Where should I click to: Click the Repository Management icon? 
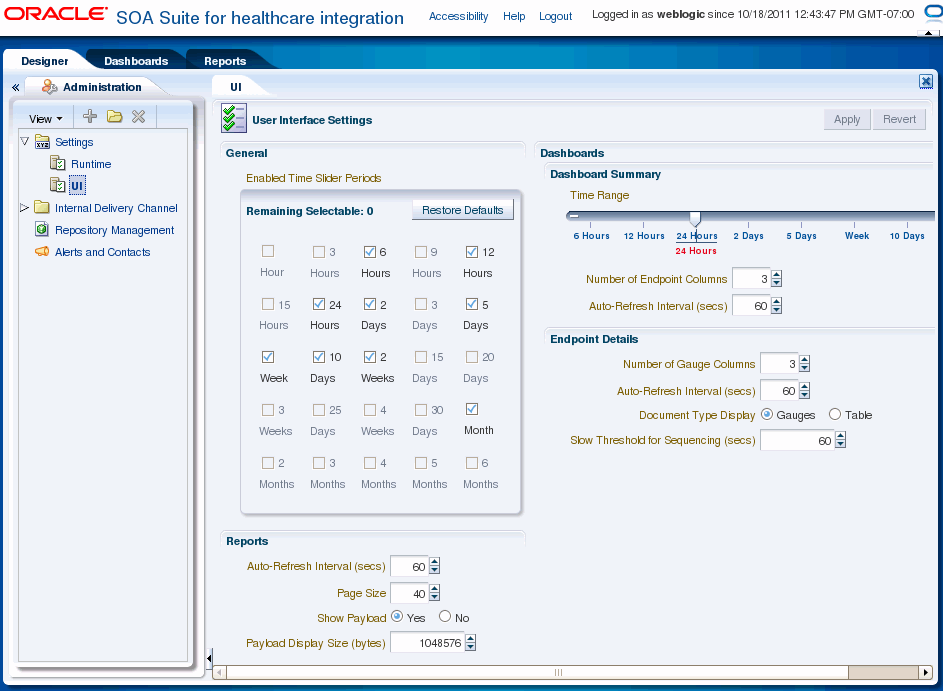point(42,229)
